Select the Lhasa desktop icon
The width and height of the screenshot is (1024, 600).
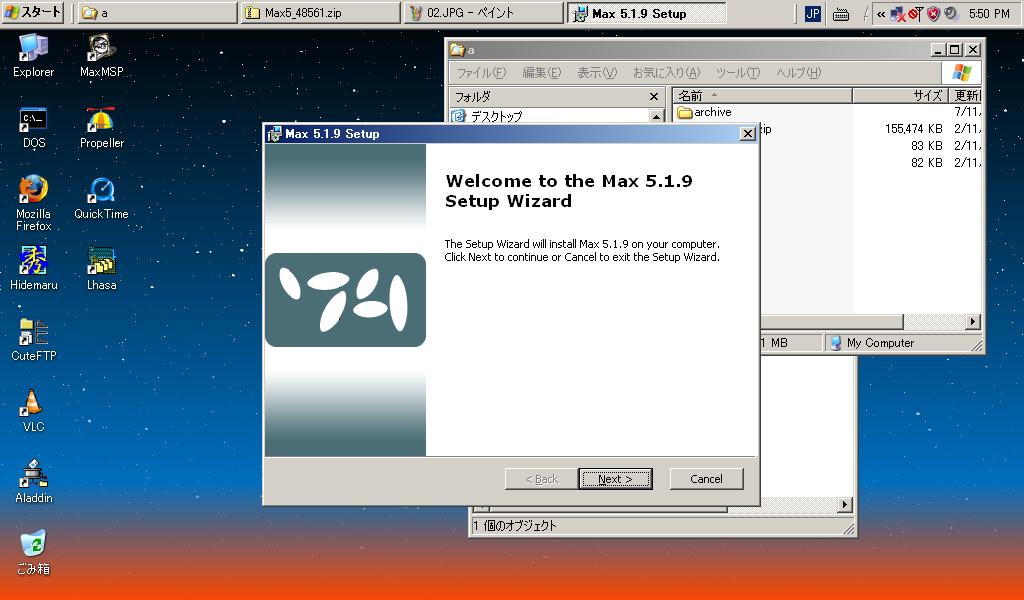point(101,268)
